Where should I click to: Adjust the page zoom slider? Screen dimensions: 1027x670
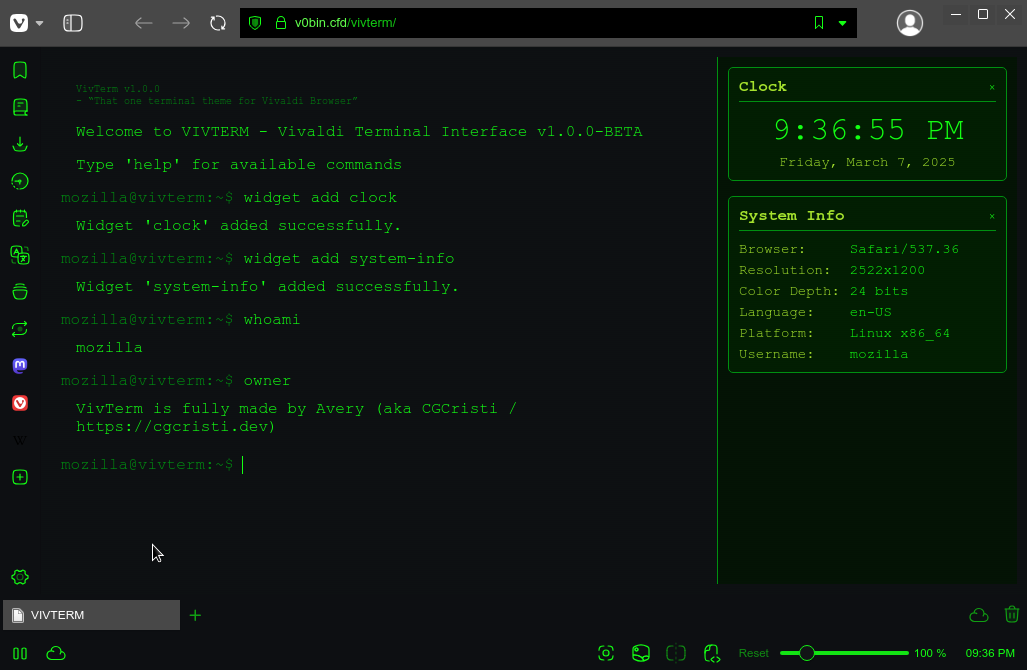tap(844, 653)
